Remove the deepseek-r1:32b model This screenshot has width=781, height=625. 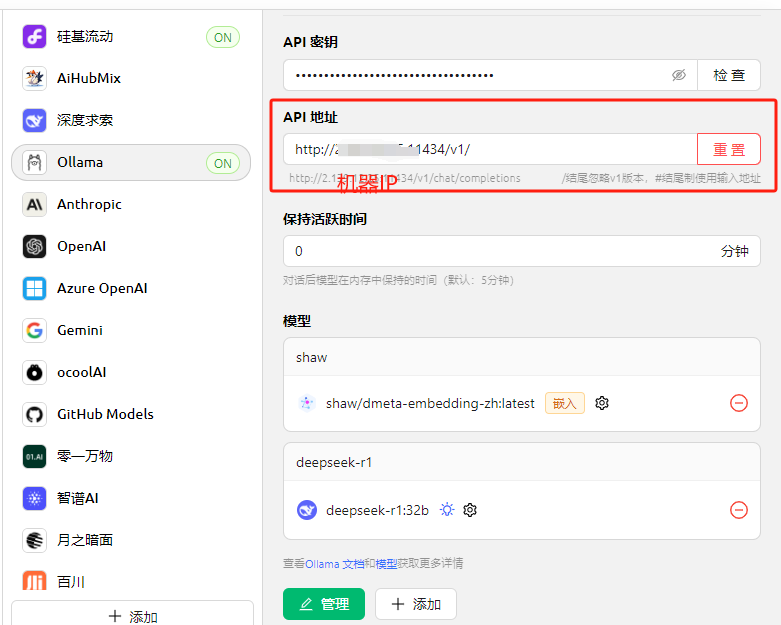pos(739,510)
